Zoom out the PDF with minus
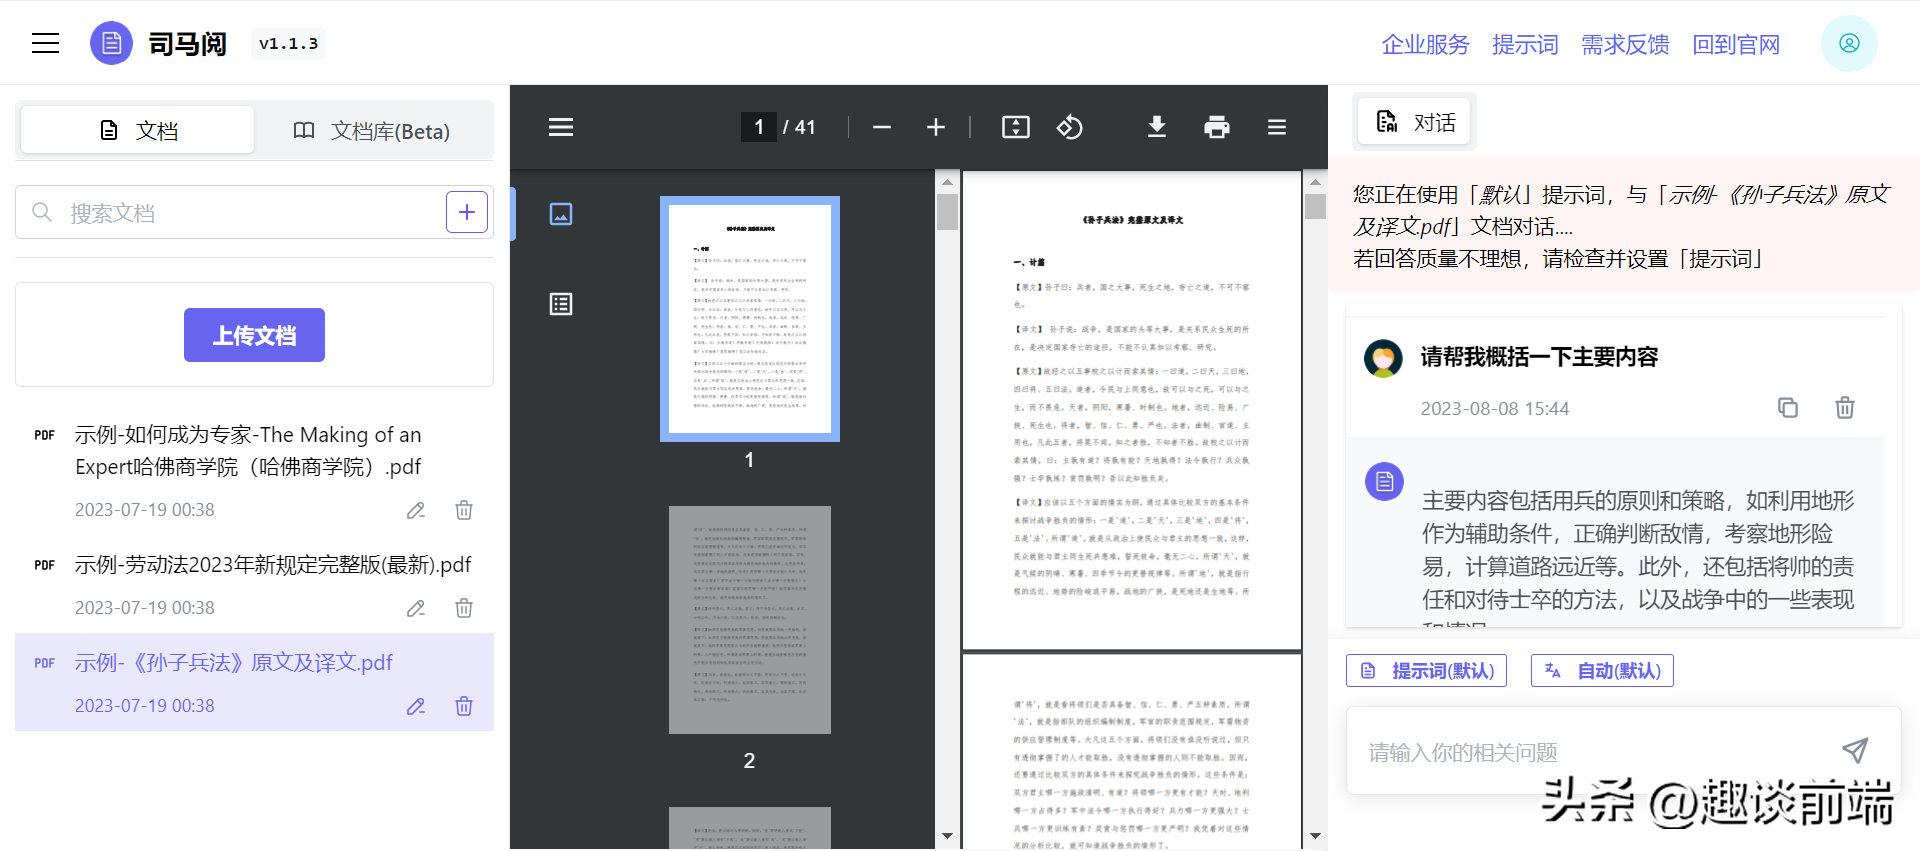1920x851 pixels. pos(881,127)
